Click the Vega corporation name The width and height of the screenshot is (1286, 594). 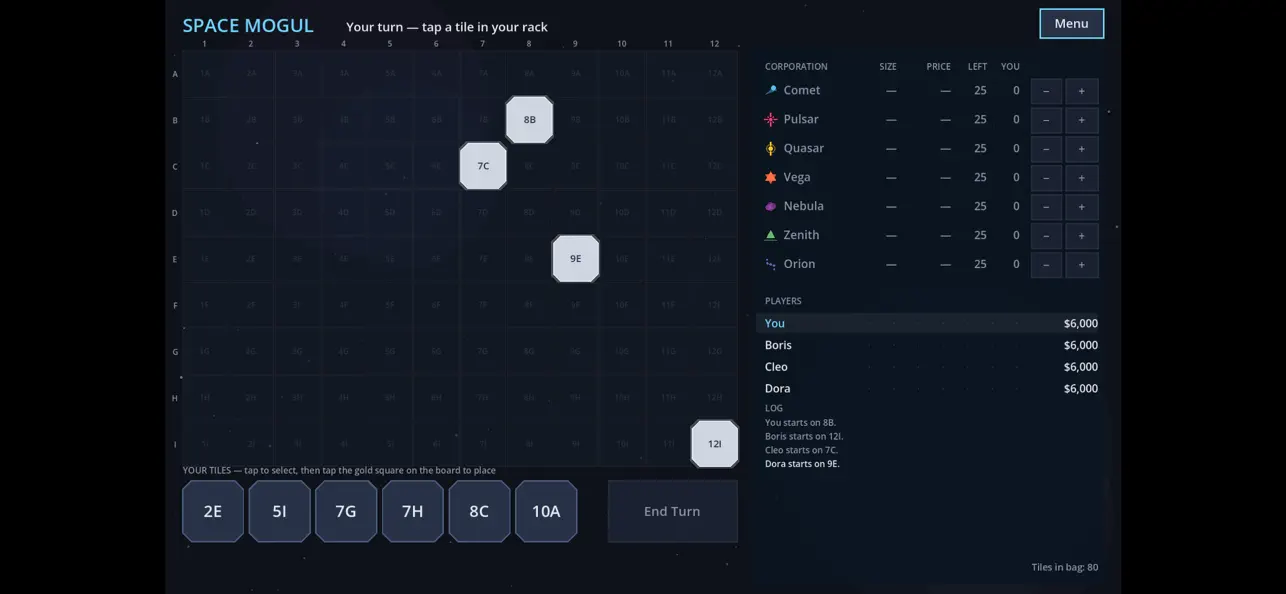797,177
